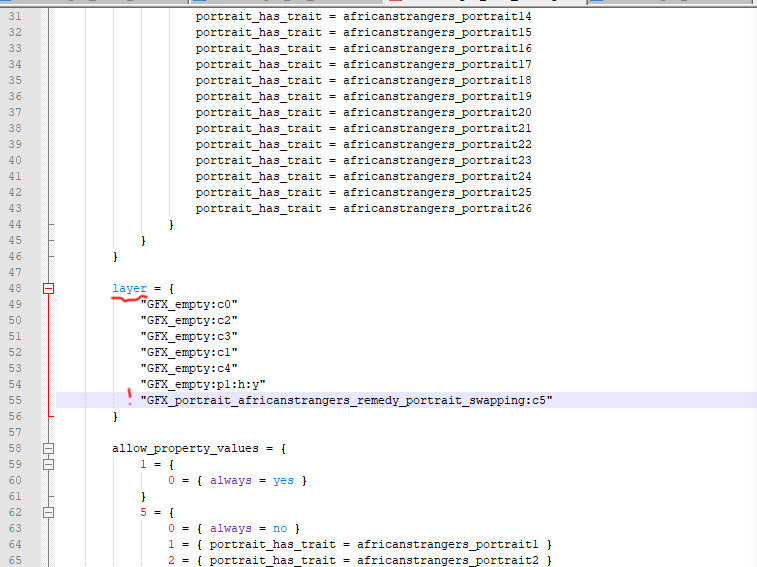Place cursor in "GFX_empty:c2" string

tap(189, 320)
